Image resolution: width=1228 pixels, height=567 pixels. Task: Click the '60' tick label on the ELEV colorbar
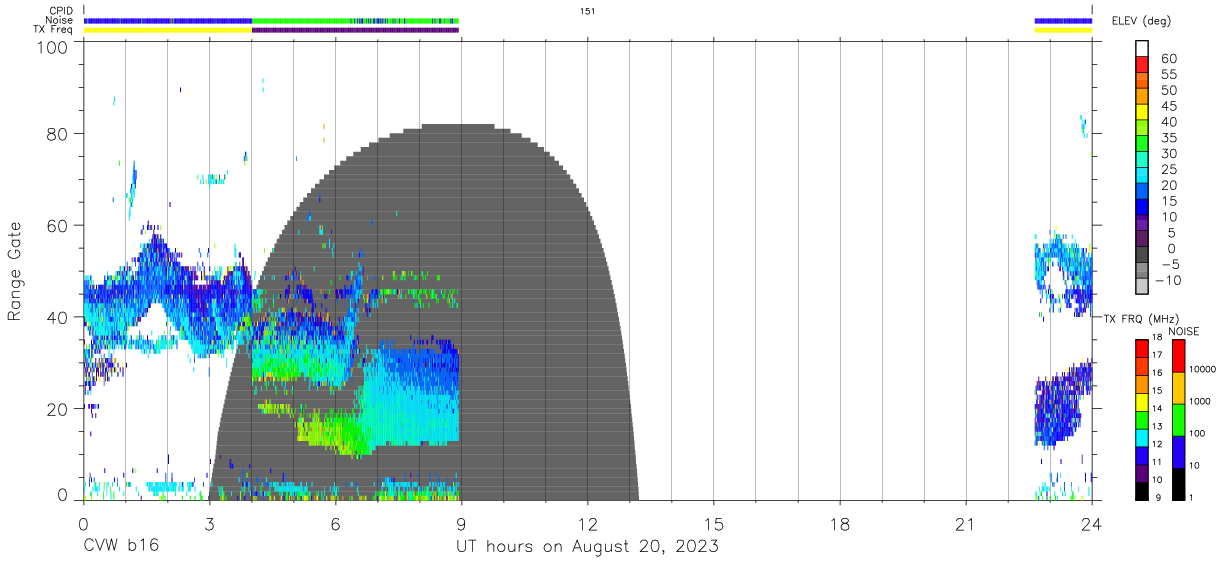[x=1168, y=59]
